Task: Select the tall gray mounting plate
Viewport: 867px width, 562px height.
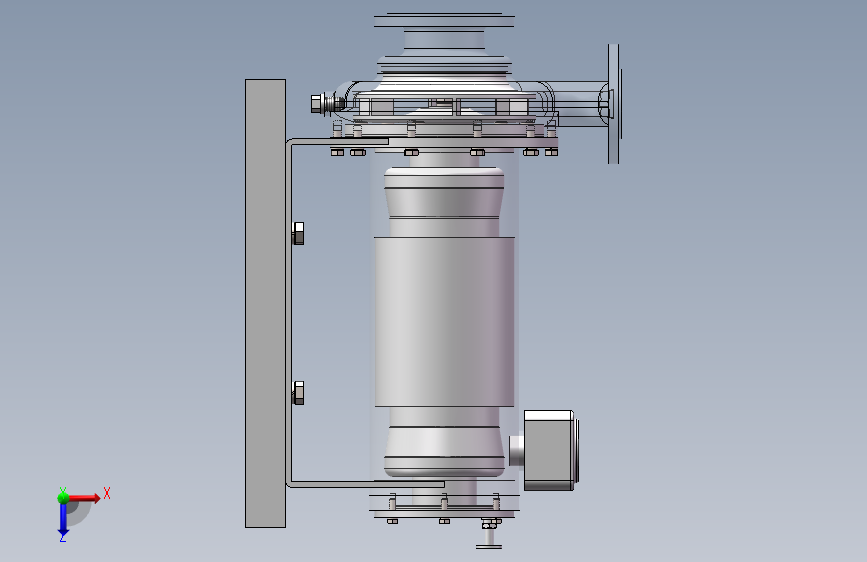Action: pos(265,303)
